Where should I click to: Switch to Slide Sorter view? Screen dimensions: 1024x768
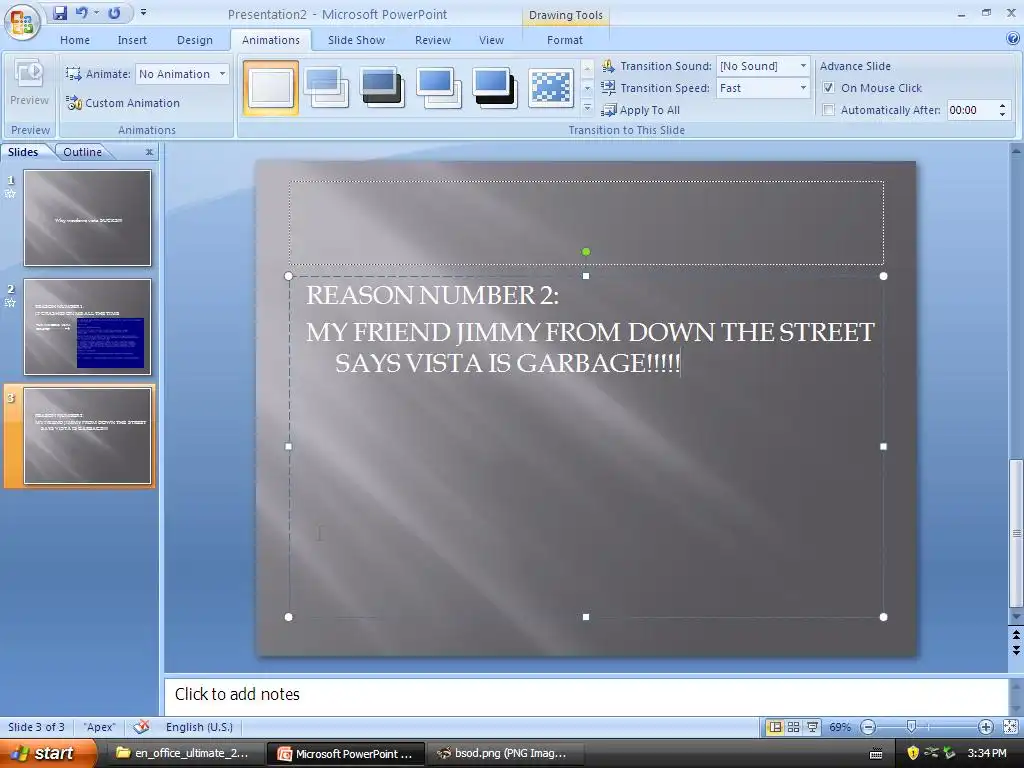pos(793,727)
